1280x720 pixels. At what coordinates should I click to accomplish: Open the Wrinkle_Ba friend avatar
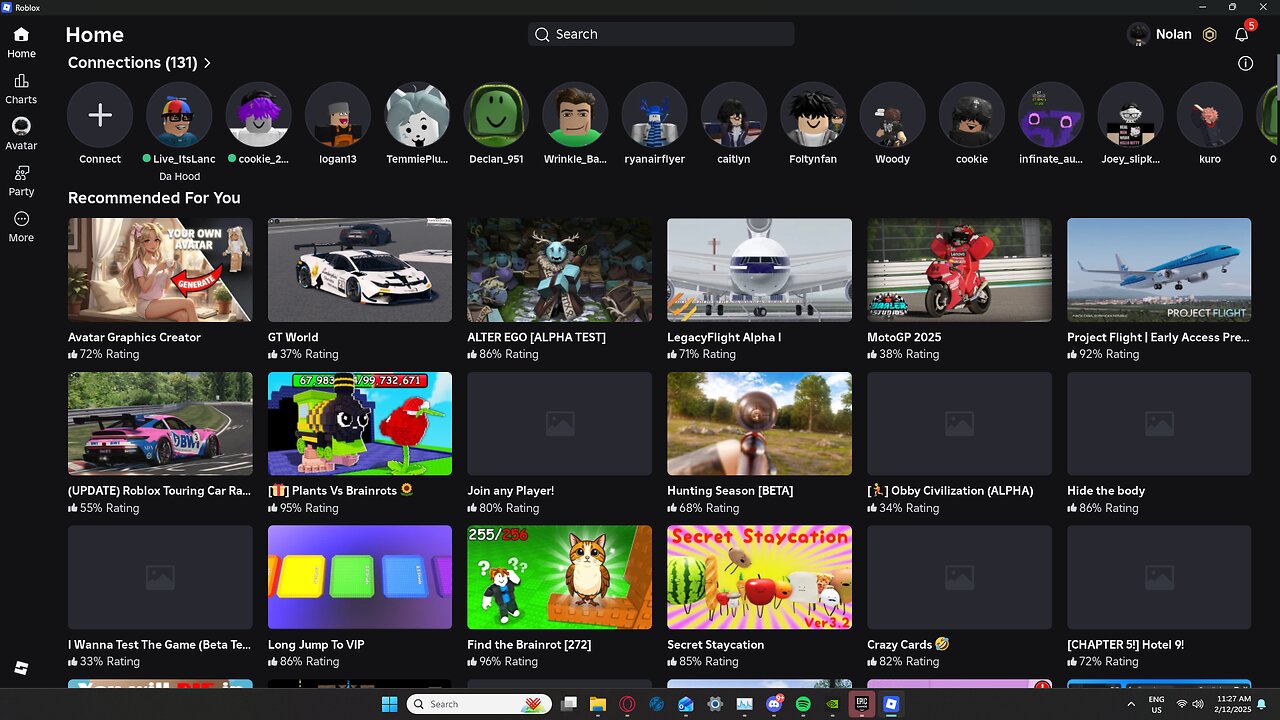(575, 115)
